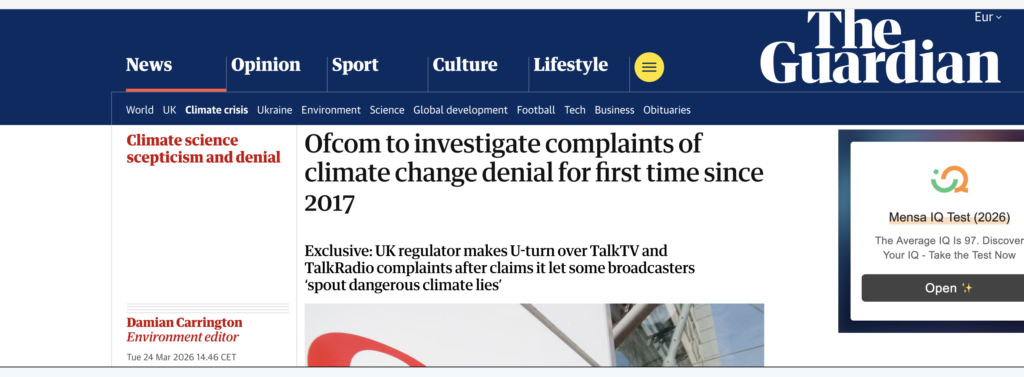Open the Obituaries link

pos(667,110)
